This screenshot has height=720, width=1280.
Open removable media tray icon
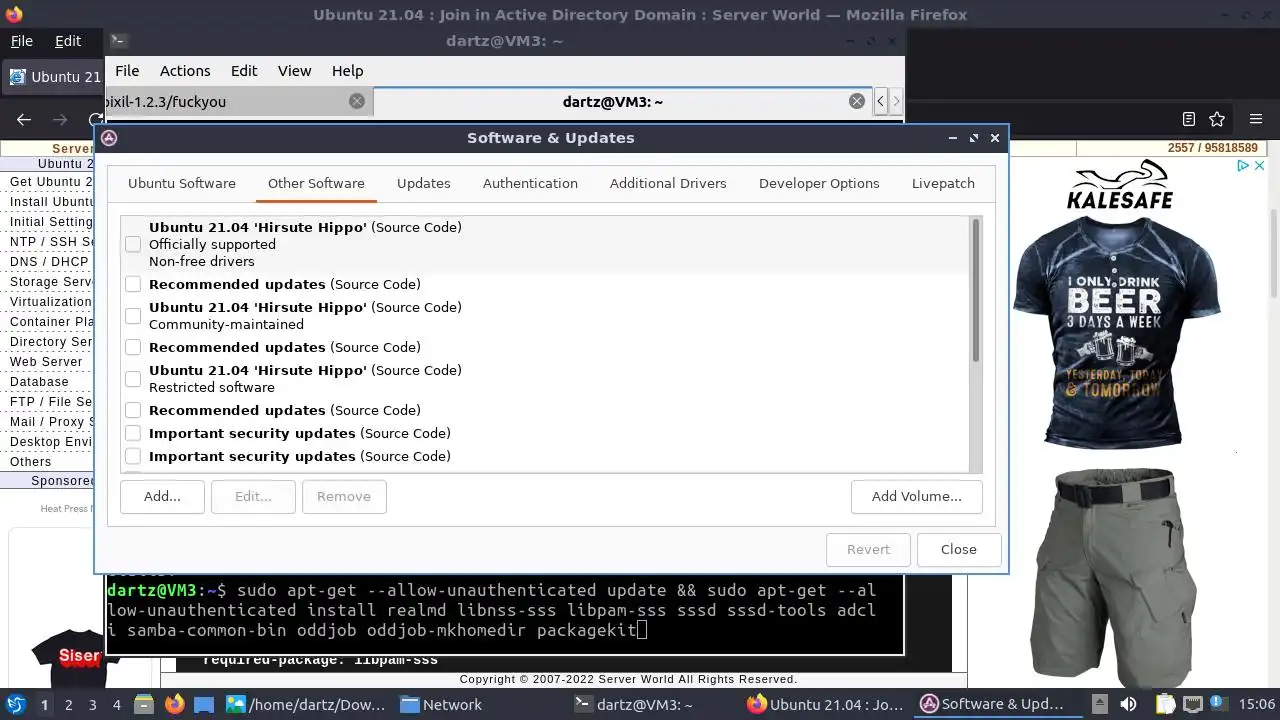(1099, 704)
